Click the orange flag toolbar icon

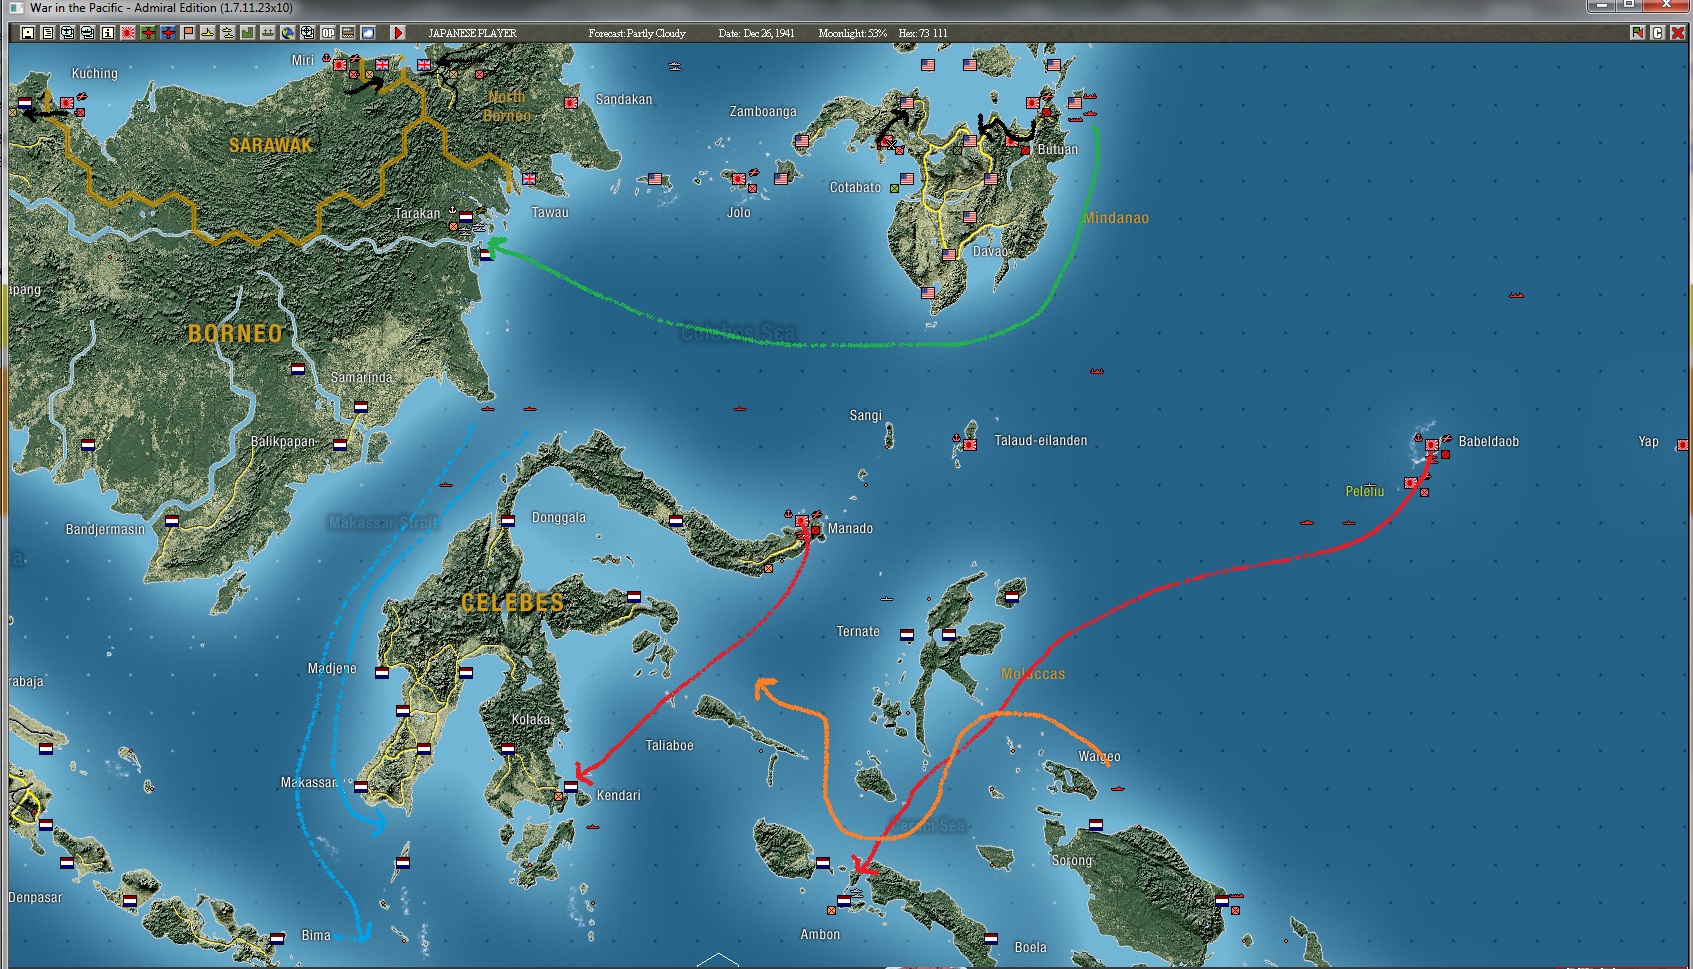click(x=188, y=33)
